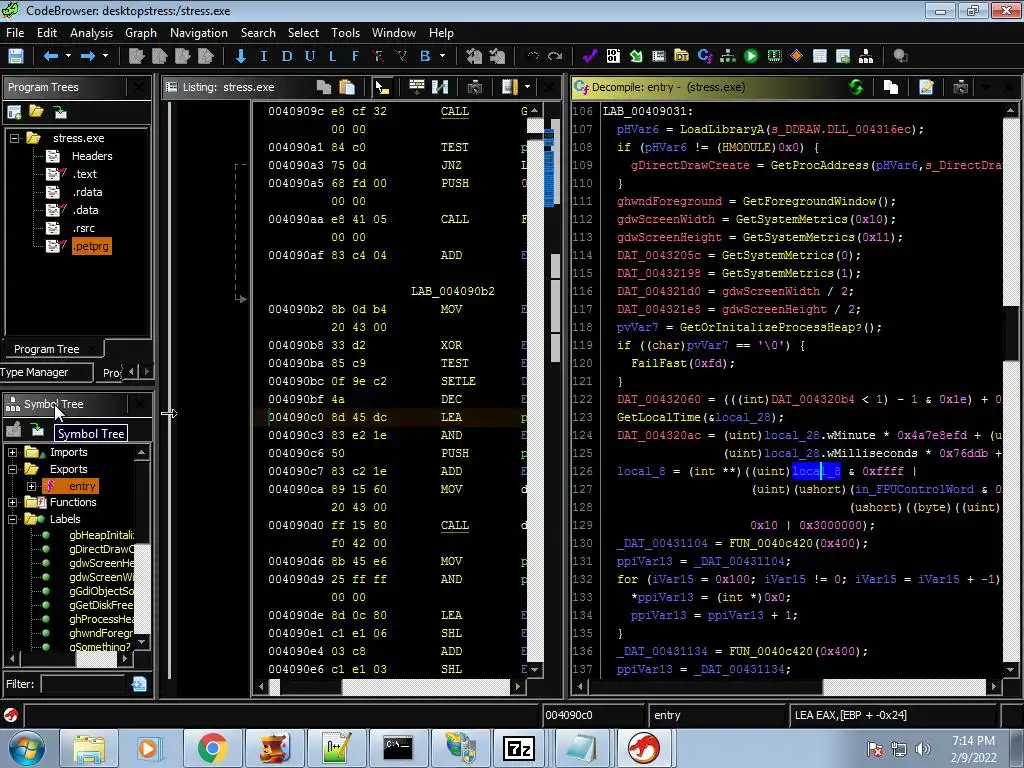Viewport: 1024px width, 768px height.
Task: Select the ghwndForegr label in Symbol Tree
Action: (101, 633)
